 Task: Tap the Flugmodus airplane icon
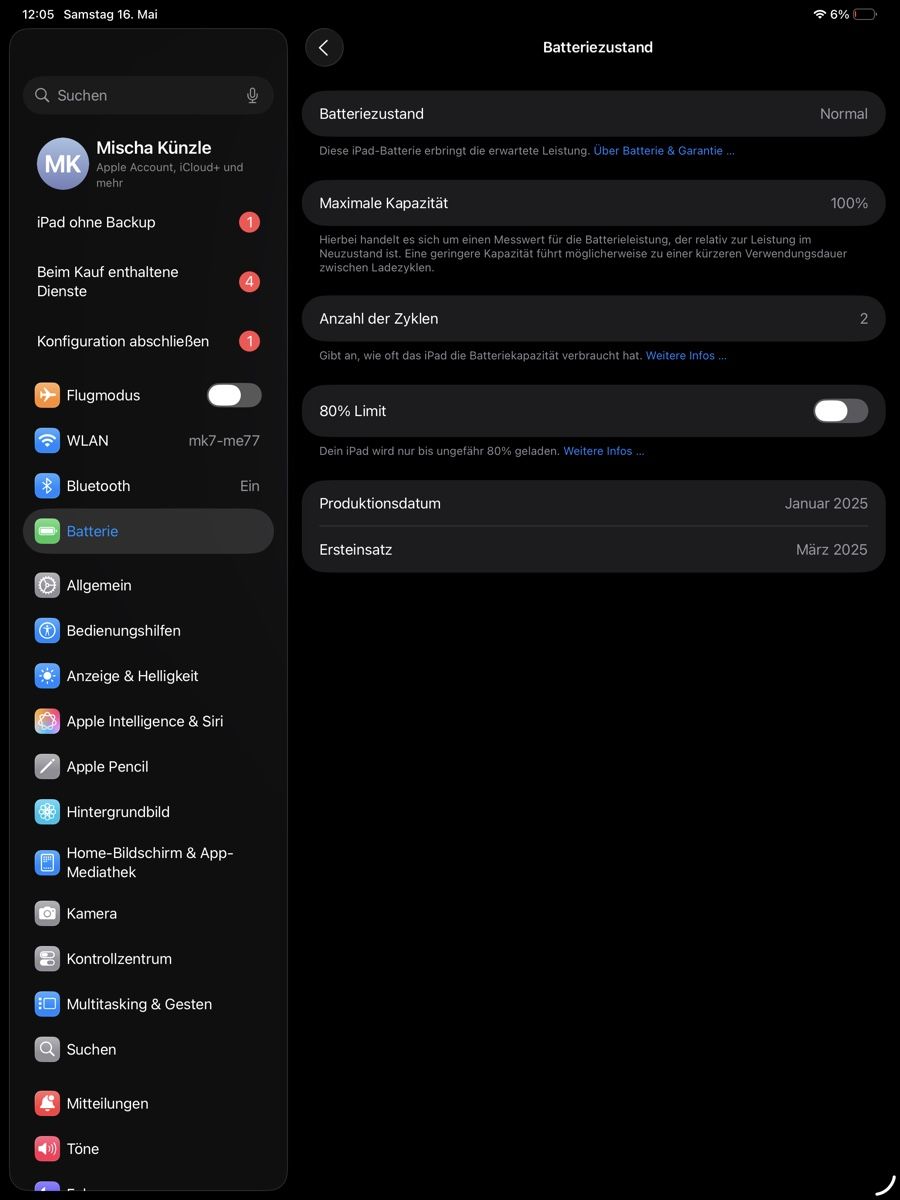click(47, 395)
